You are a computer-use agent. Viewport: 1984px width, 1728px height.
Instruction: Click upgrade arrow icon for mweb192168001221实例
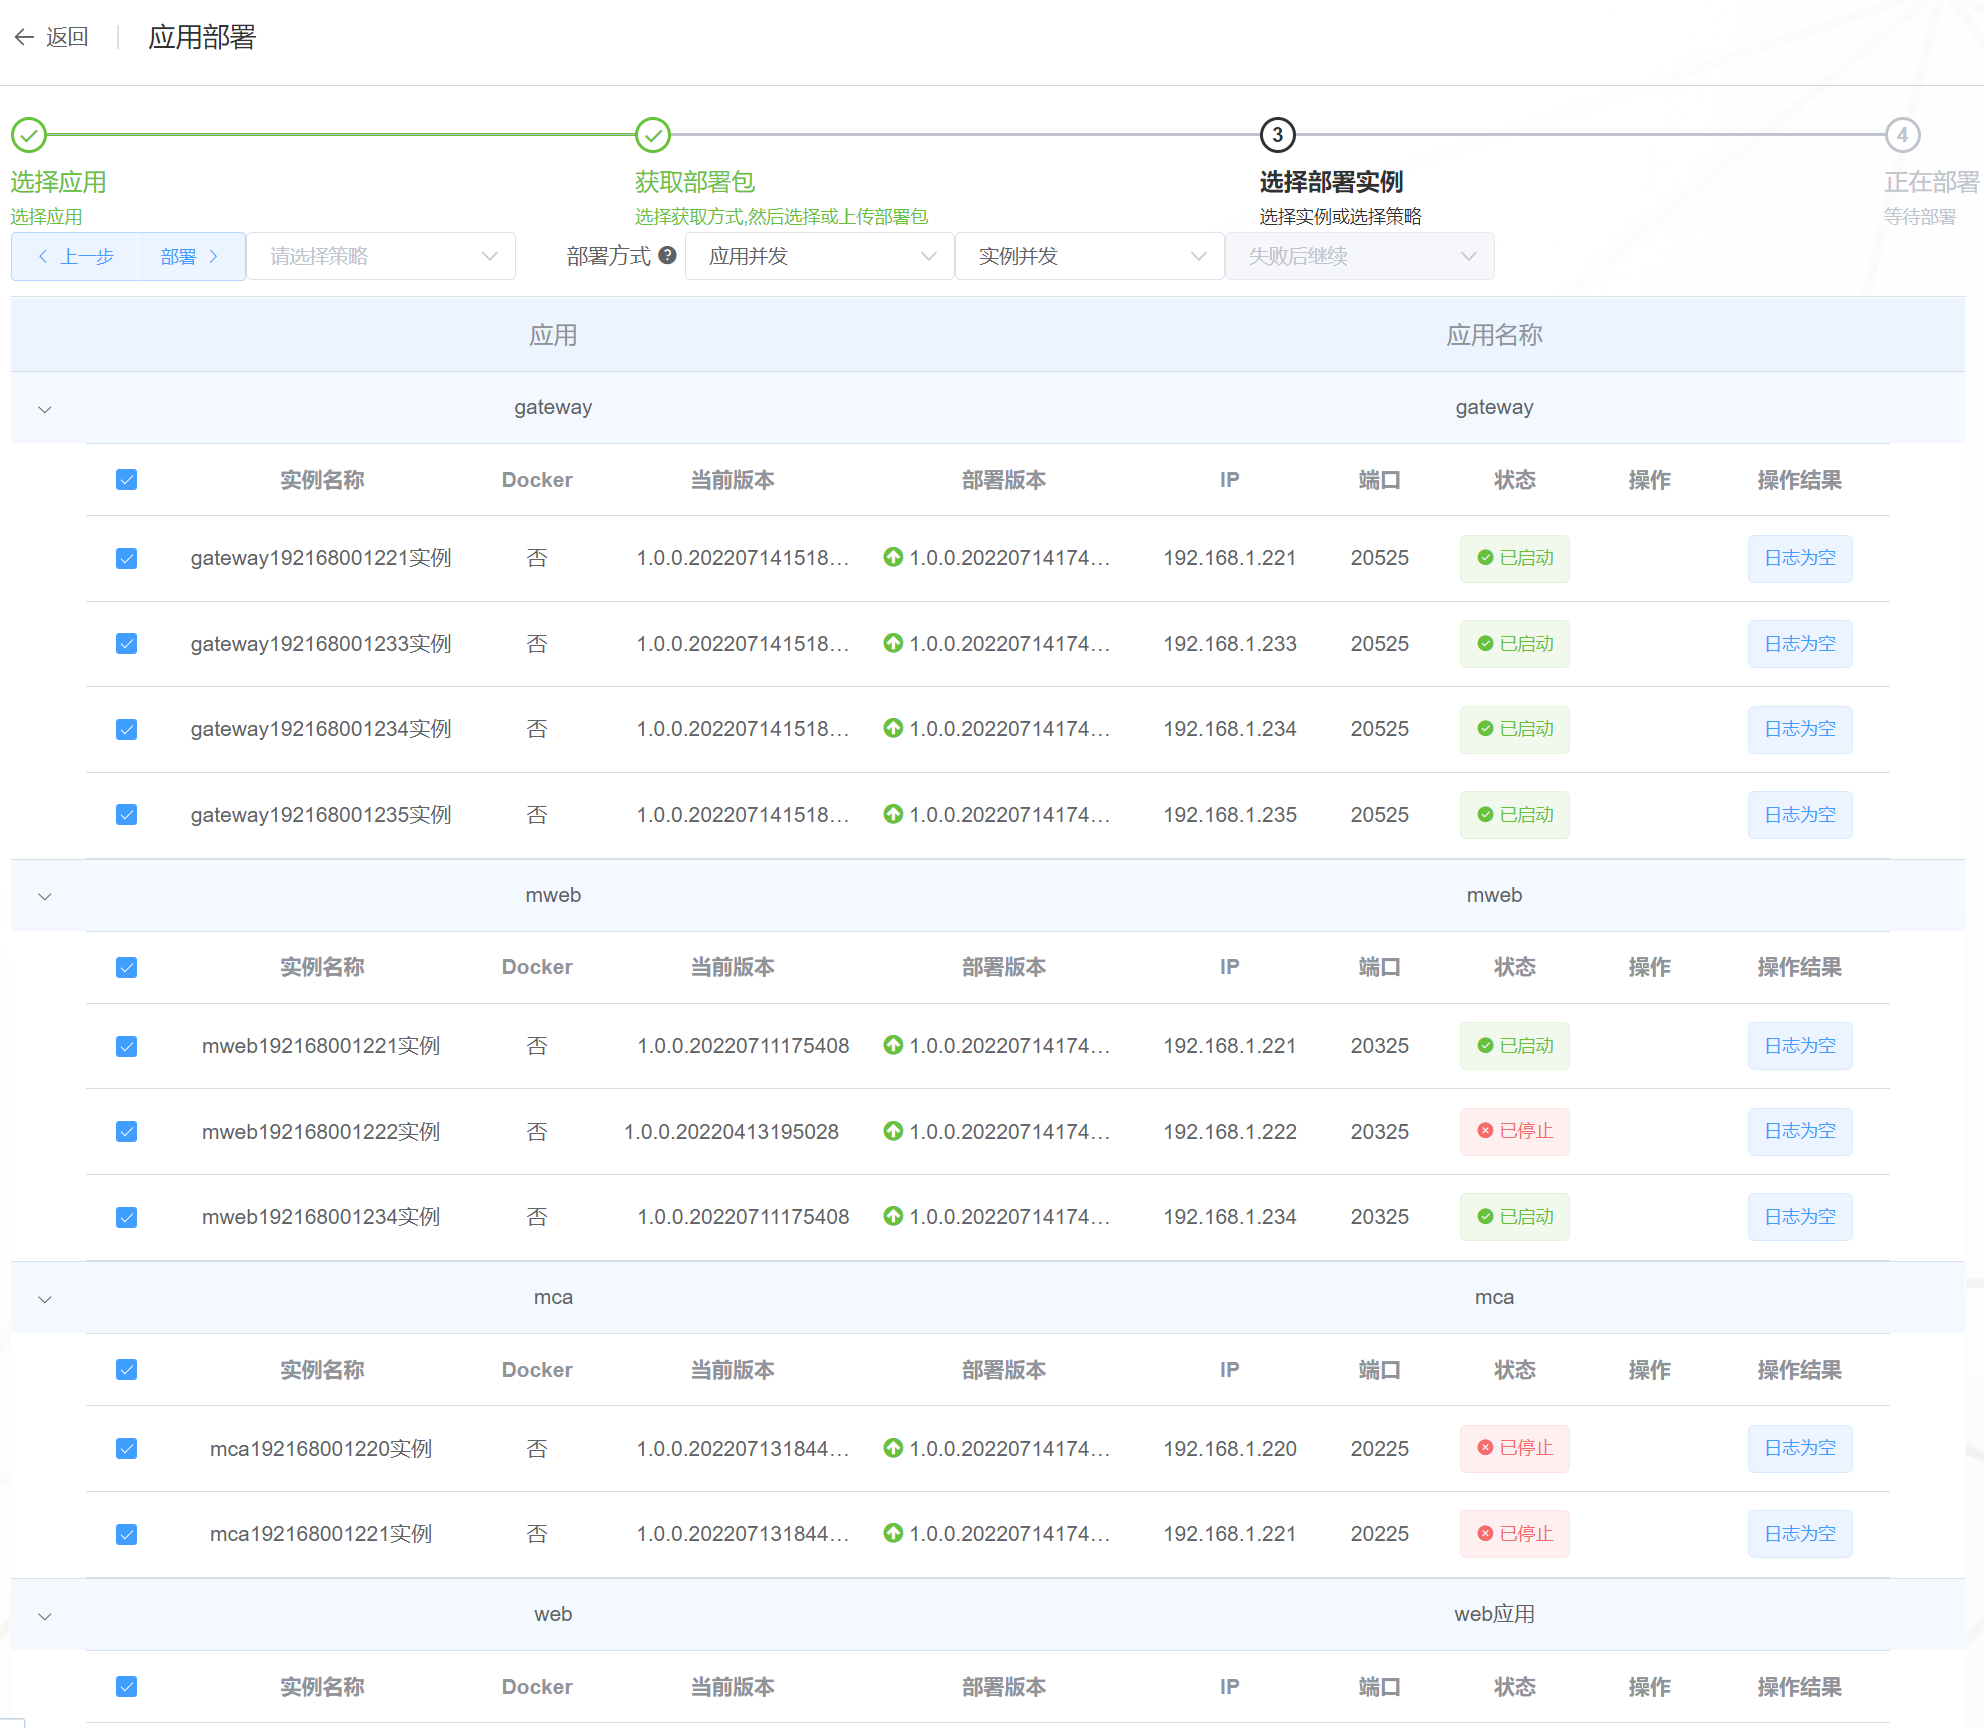coord(893,1045)
